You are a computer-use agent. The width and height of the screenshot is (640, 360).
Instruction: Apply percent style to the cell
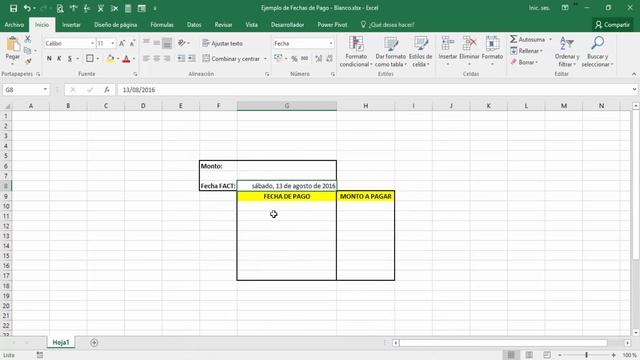coord(294,59)
